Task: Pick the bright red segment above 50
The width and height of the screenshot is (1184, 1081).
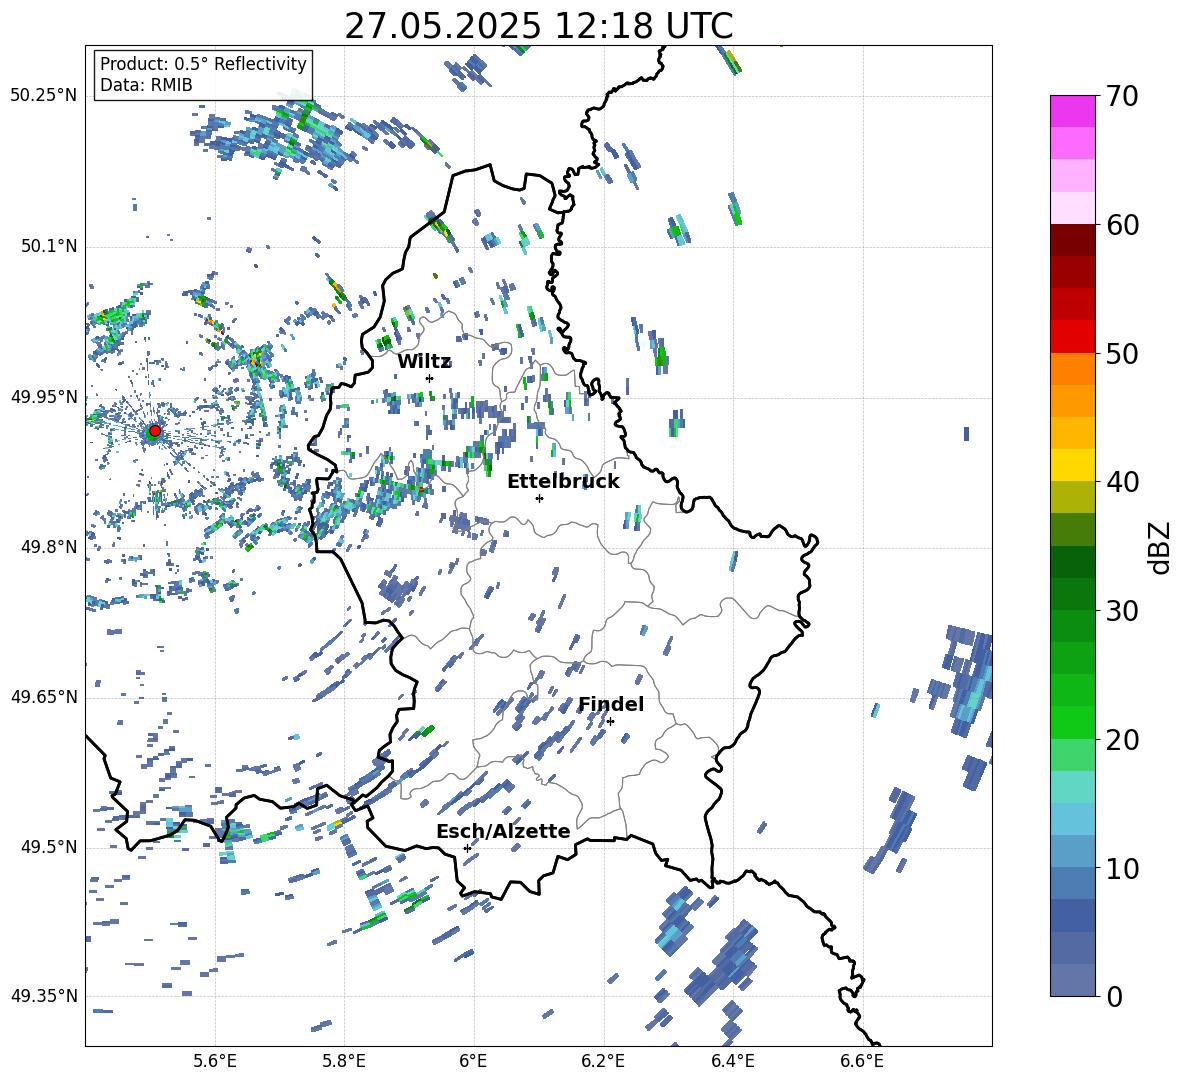Action: [x=1072, y=336]
